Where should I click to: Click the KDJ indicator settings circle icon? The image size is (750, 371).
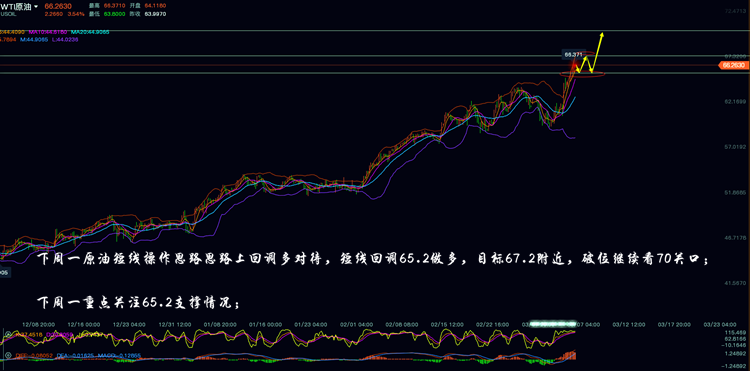8,334
